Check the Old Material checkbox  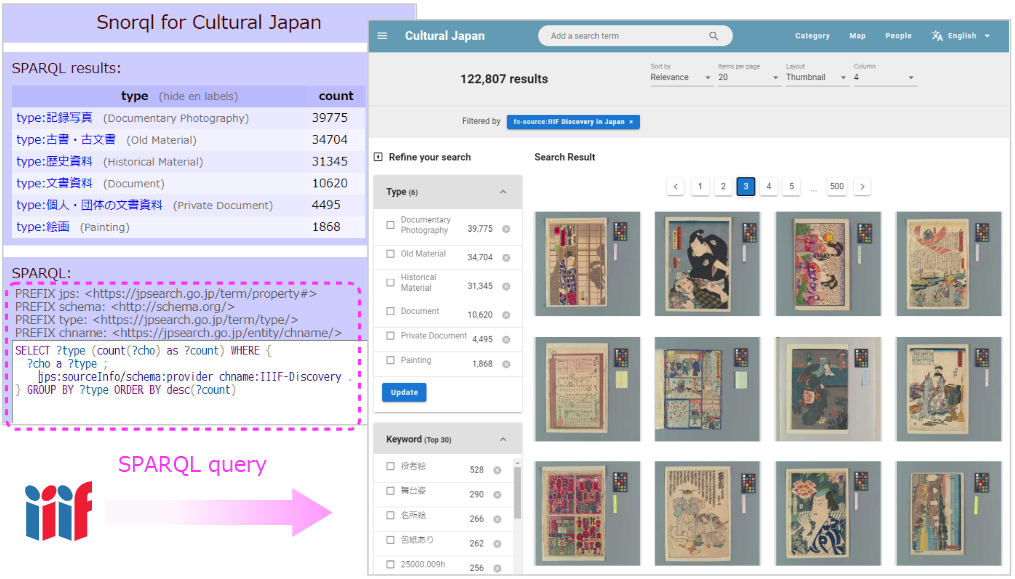point(390,254)
